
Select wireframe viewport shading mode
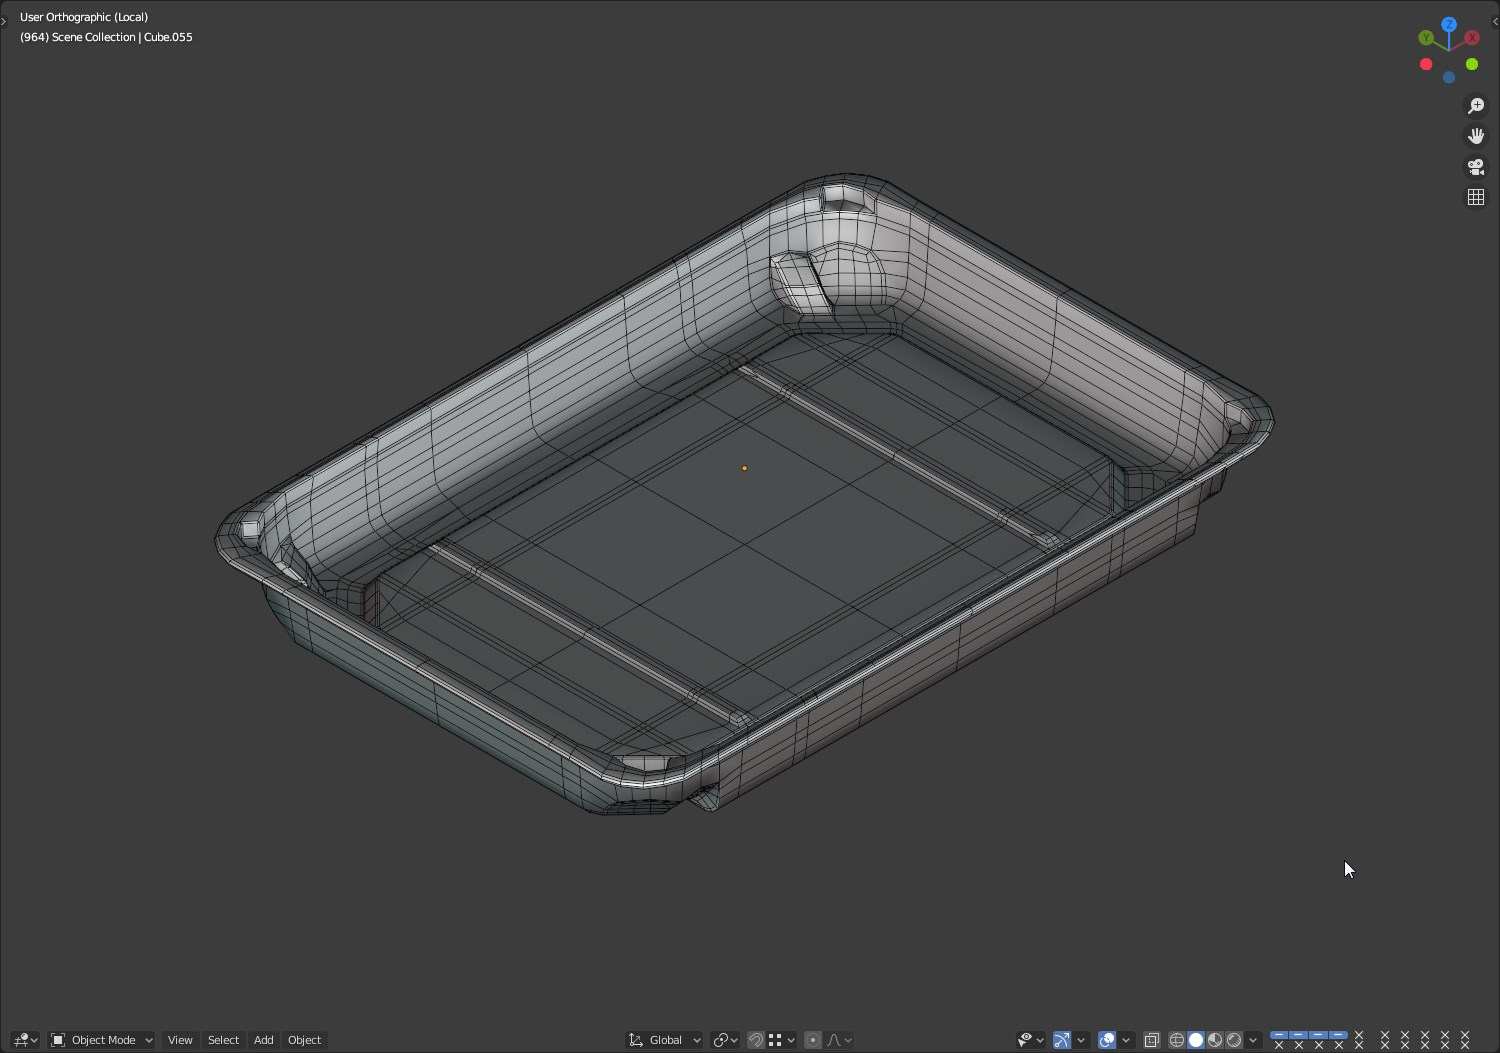point(1177,1040)
